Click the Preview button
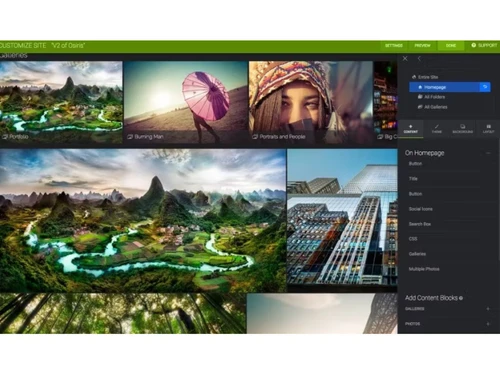Viewport: 500px width, 375px height. click(x=422, y=45)
